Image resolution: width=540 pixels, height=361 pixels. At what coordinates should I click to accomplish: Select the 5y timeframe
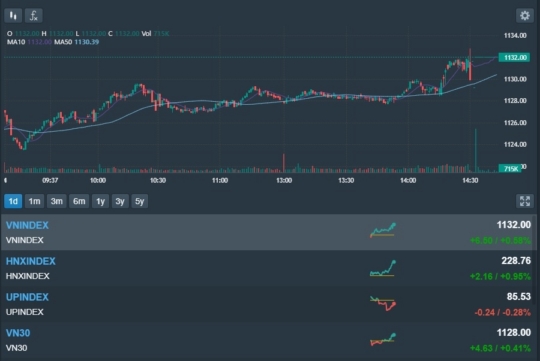[139, 201]
